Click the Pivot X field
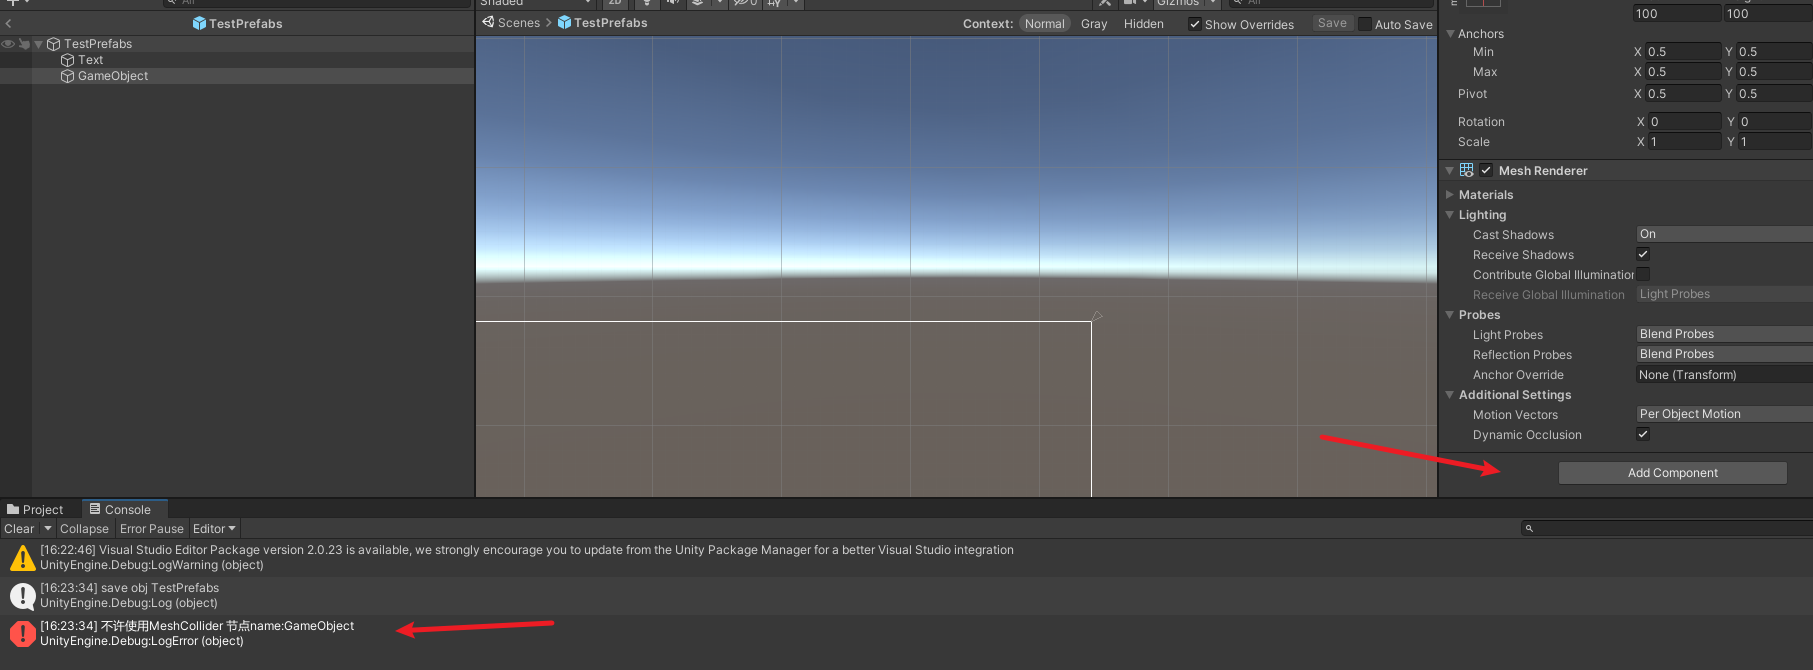 1683,94
